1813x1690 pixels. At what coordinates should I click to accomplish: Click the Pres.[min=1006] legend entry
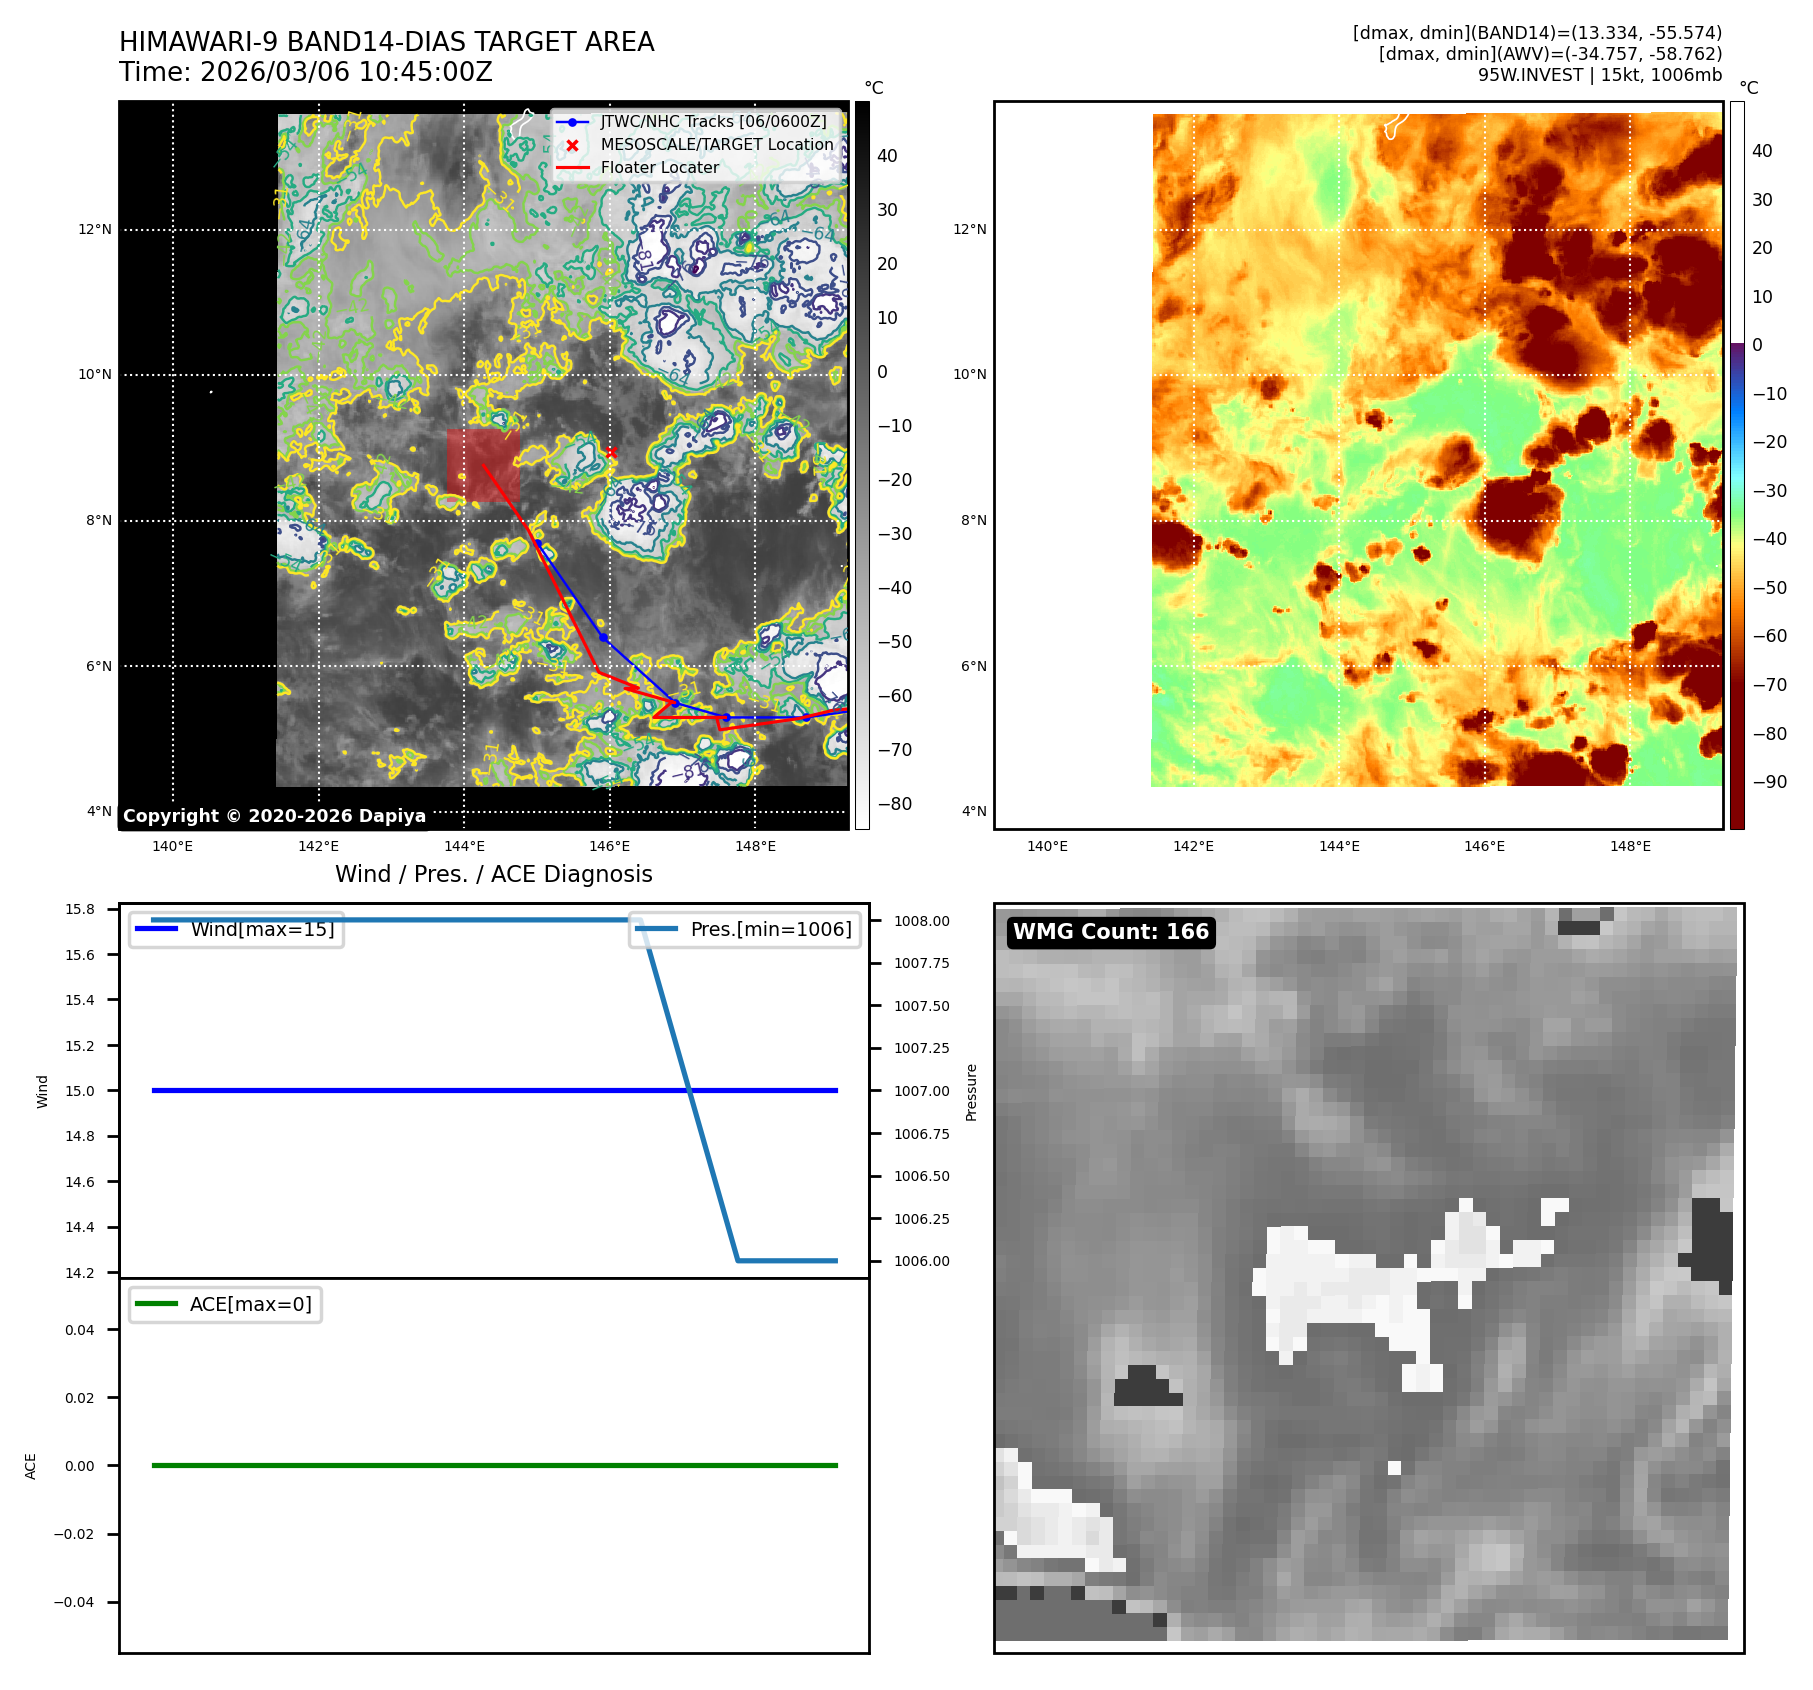pyautogui.click(x=745, y=929)
